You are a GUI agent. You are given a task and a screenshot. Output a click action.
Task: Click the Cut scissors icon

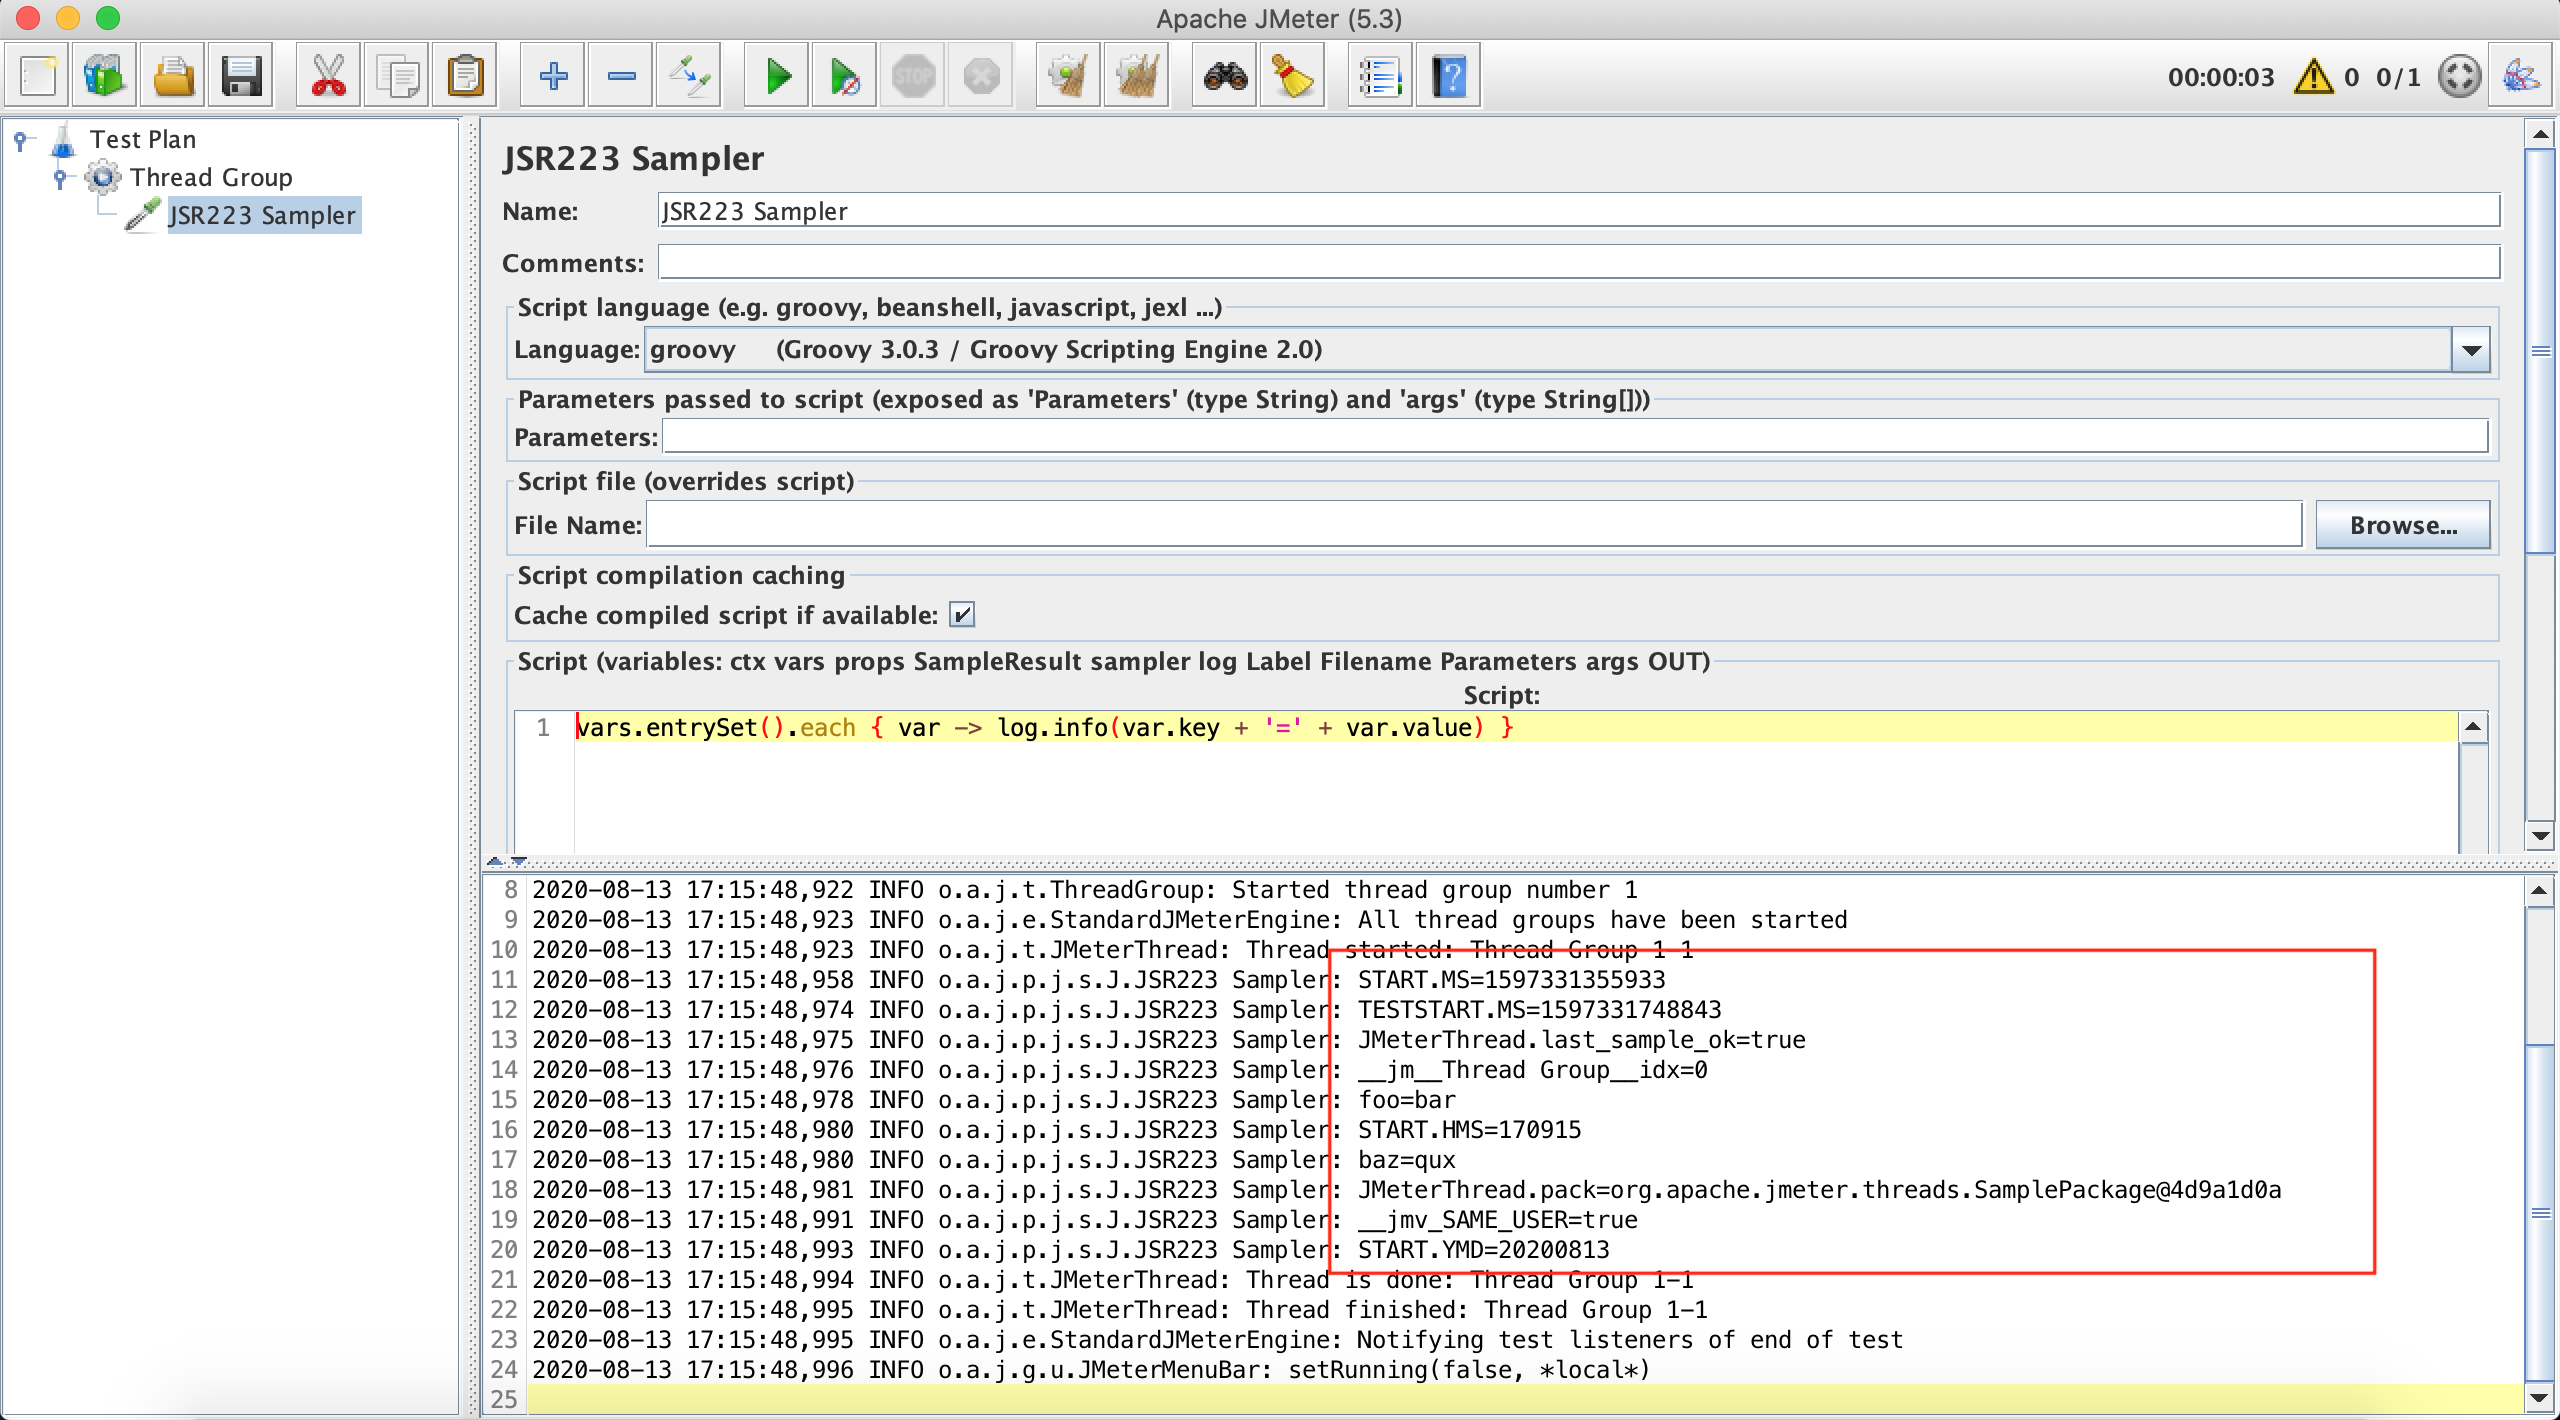point(329,76)
